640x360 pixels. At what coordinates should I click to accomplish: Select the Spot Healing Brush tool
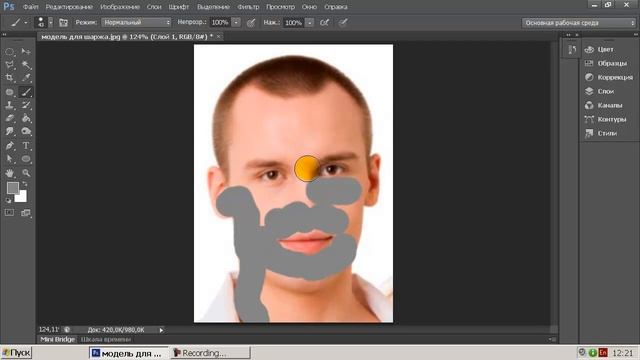[10, 92]
